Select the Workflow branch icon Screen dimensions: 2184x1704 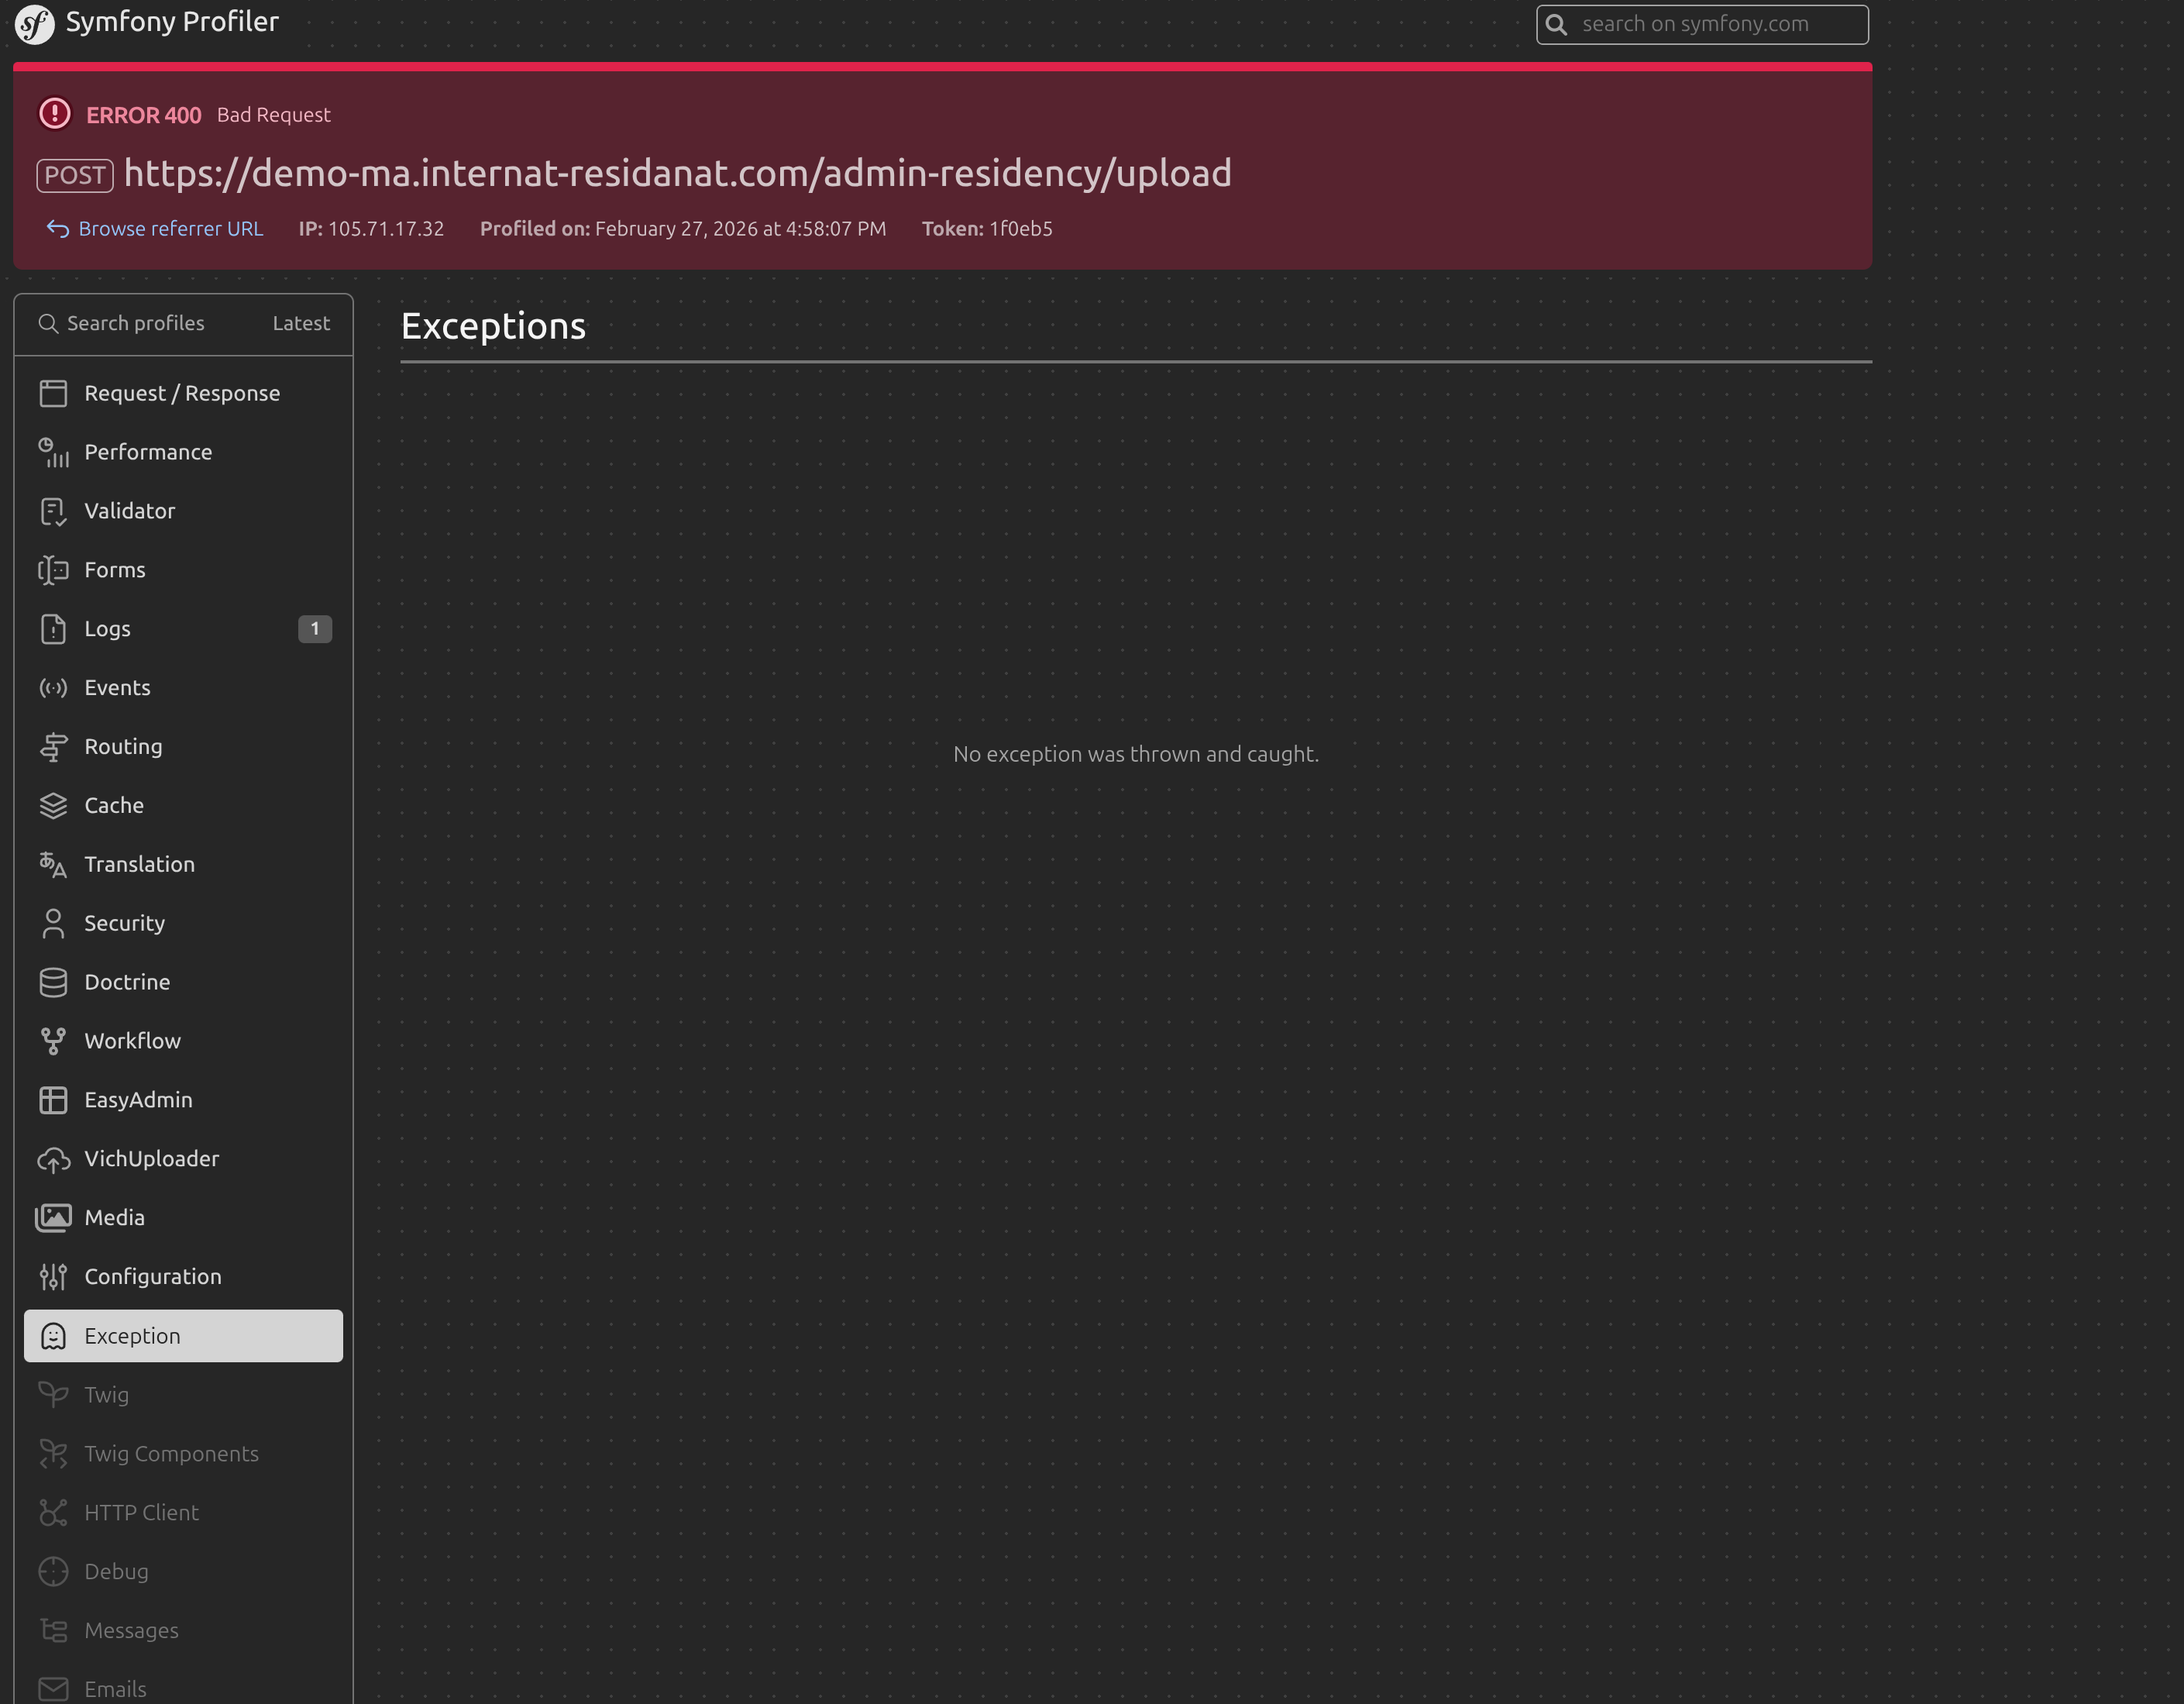tap(53, 1041)
